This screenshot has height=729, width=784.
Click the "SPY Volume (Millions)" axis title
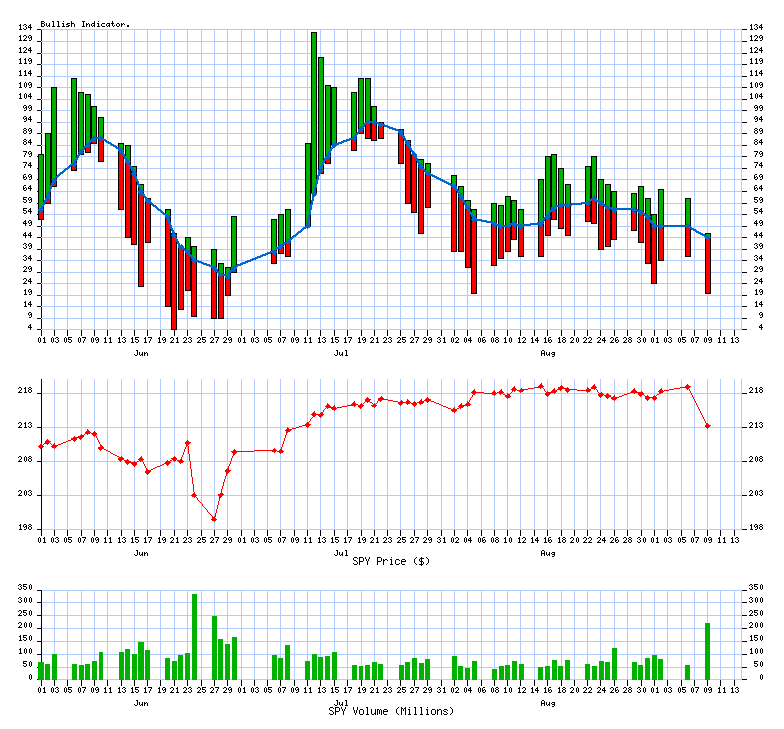click(x=391, y=711)
